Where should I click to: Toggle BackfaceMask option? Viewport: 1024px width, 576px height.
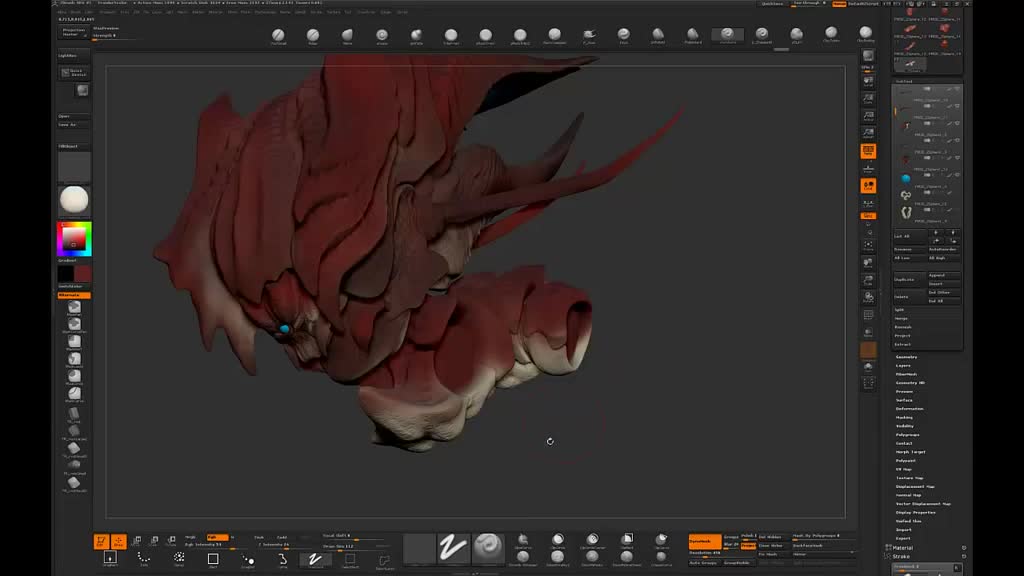point(808,545)
